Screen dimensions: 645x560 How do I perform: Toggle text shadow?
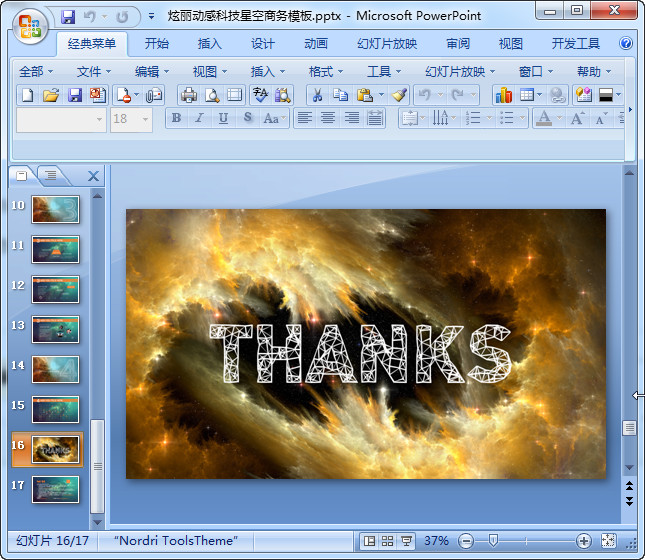coord(247,119)
